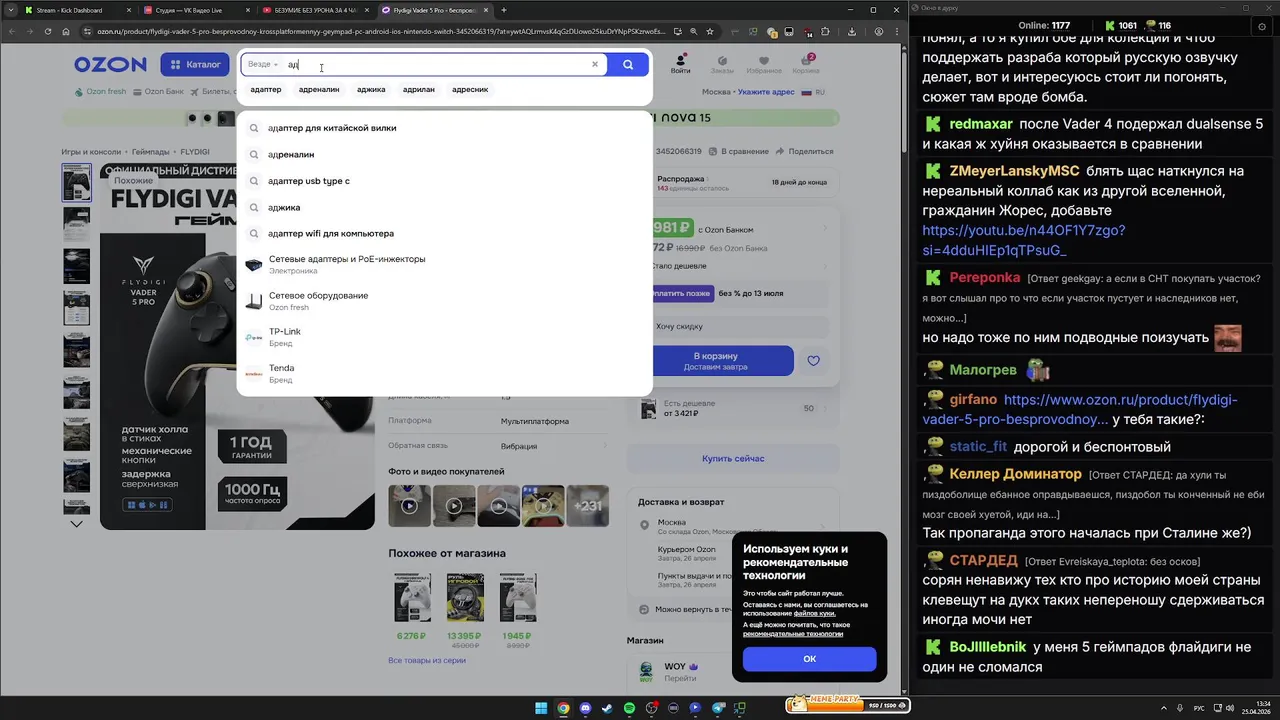Open Discord from the taskbar

point(585,708)
